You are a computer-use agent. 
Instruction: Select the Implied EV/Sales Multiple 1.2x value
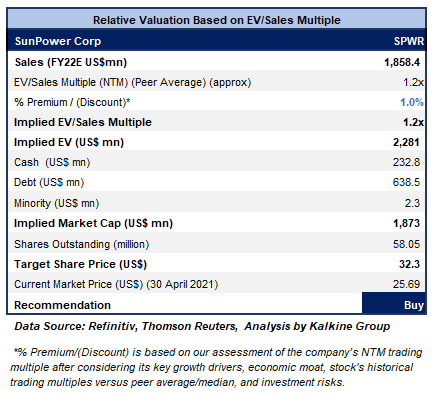(413, 122)
